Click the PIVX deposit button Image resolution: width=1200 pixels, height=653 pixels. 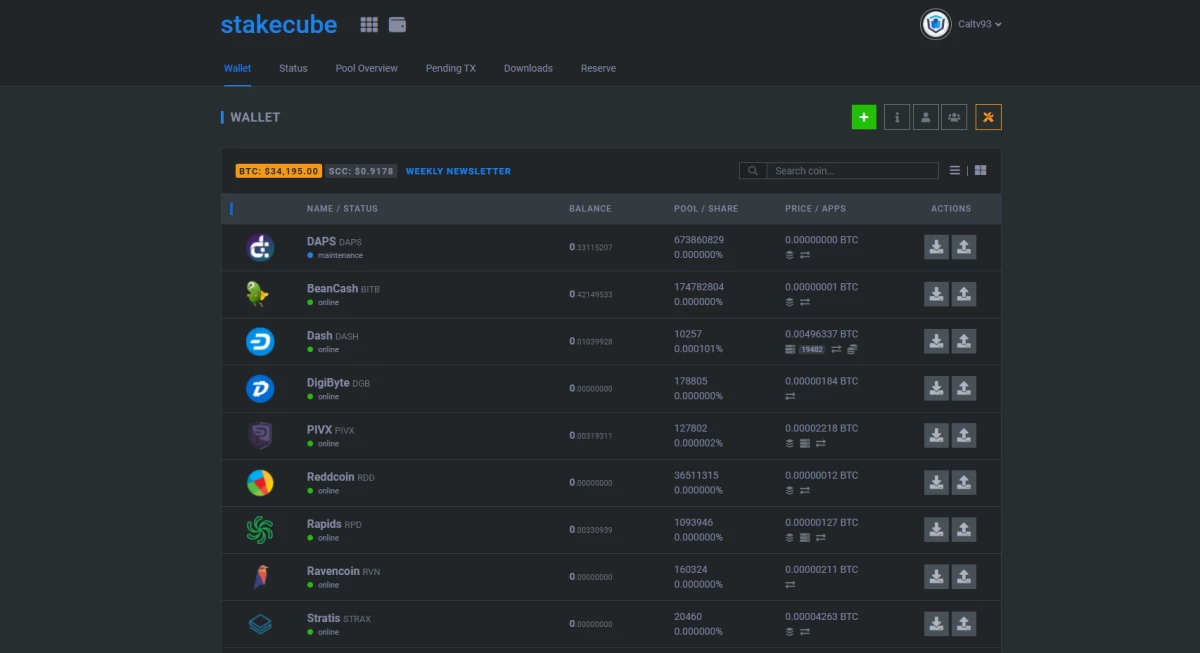pyautogui.click(x=936, y=435)
